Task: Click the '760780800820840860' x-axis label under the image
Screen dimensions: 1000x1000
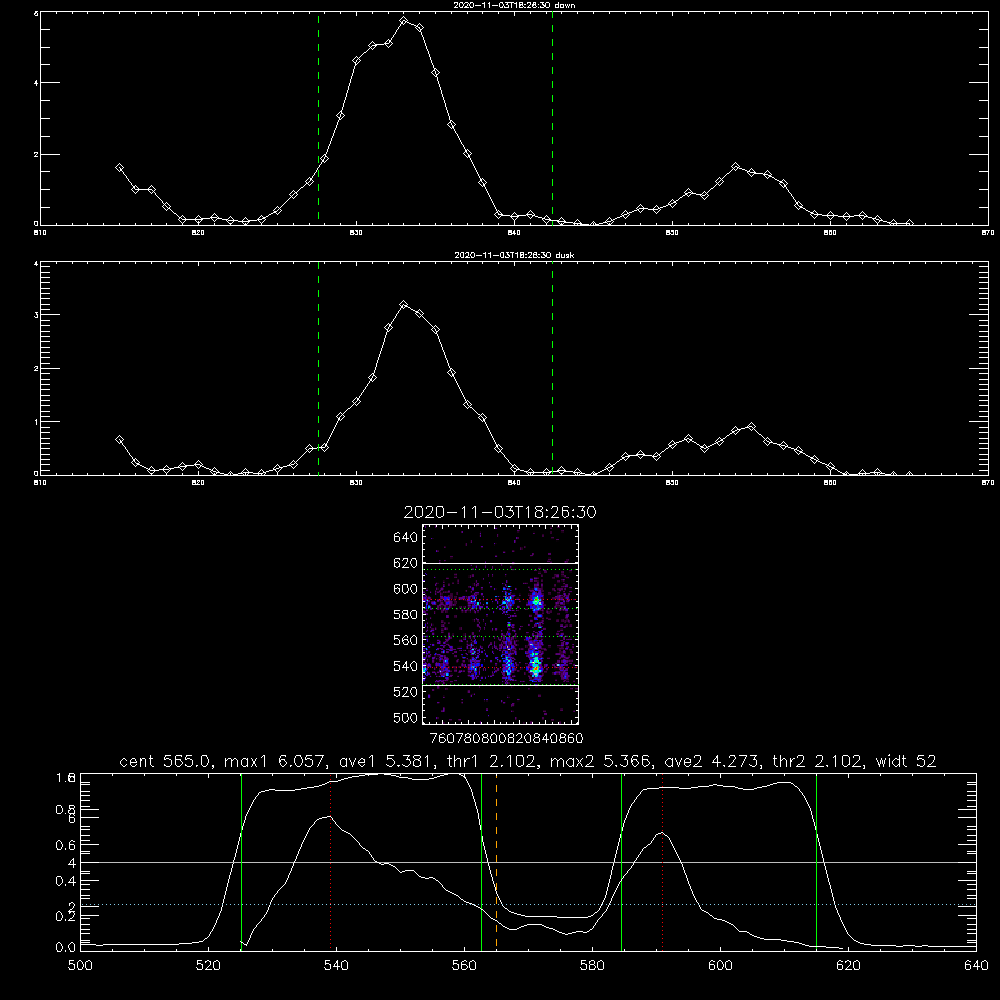Action: point(507,738)
